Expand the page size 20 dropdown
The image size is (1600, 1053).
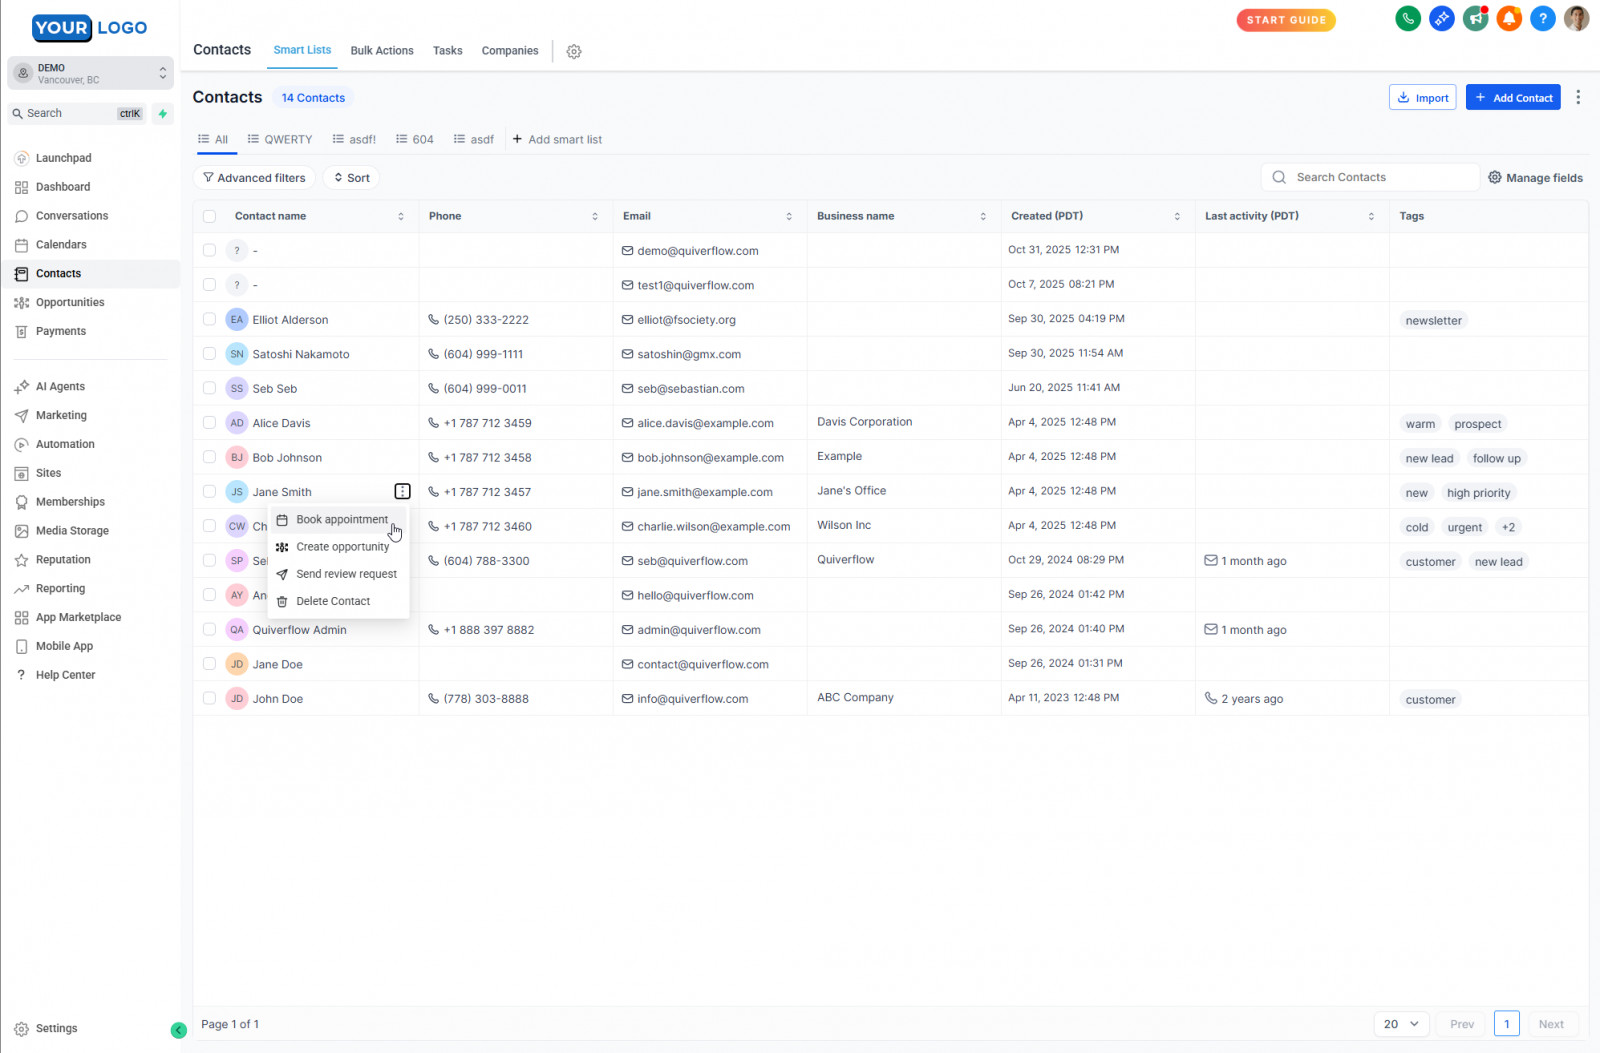(1401, 1024)
